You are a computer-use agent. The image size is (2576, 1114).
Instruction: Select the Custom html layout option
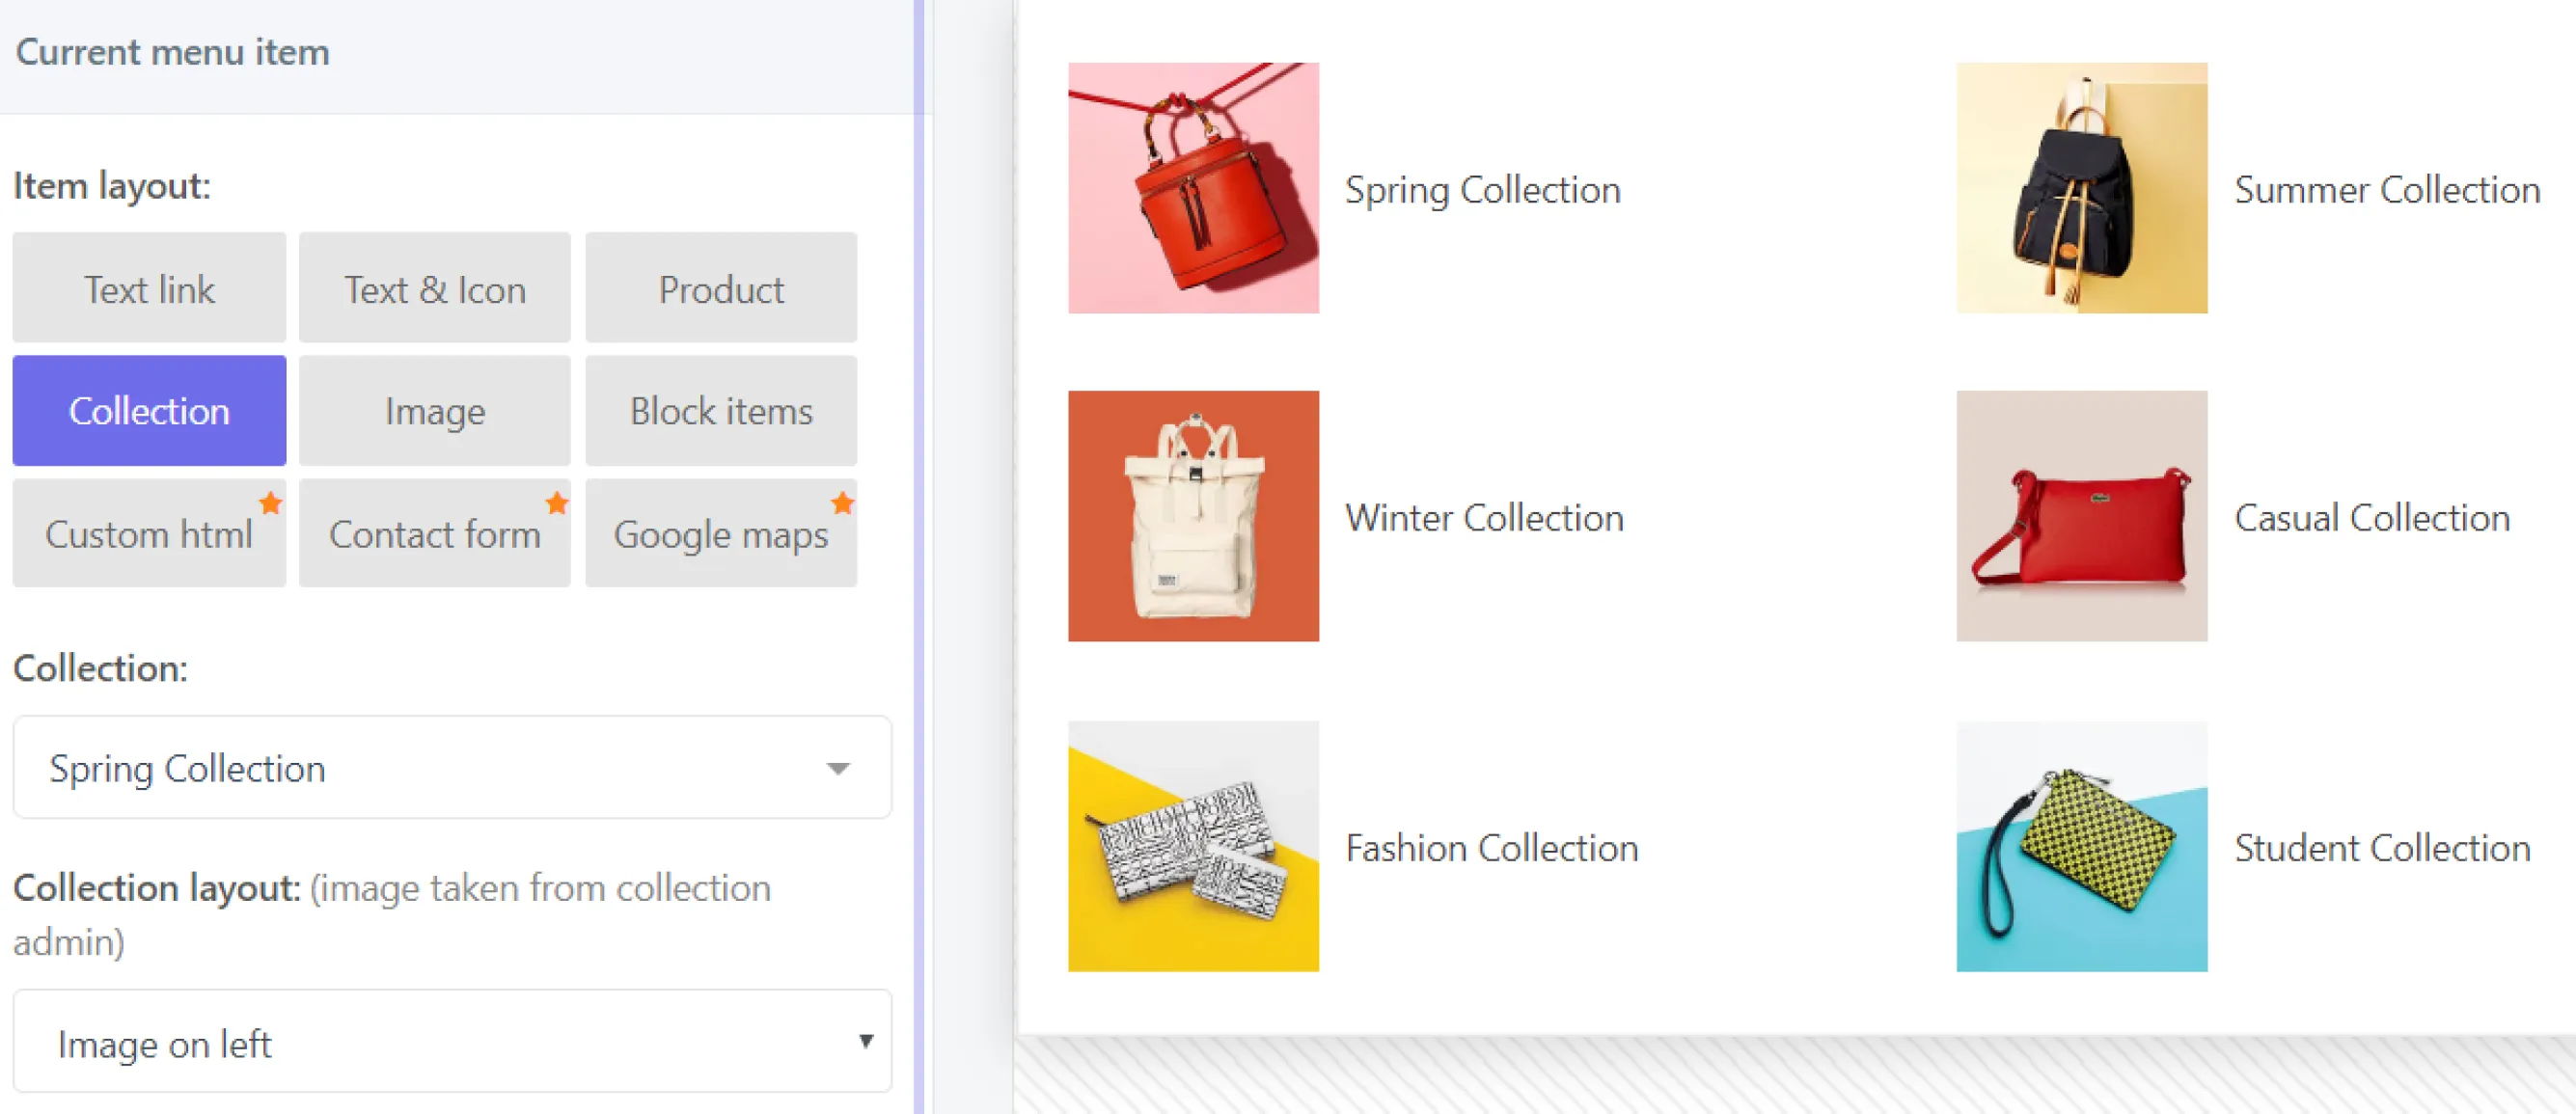(149, 534)
